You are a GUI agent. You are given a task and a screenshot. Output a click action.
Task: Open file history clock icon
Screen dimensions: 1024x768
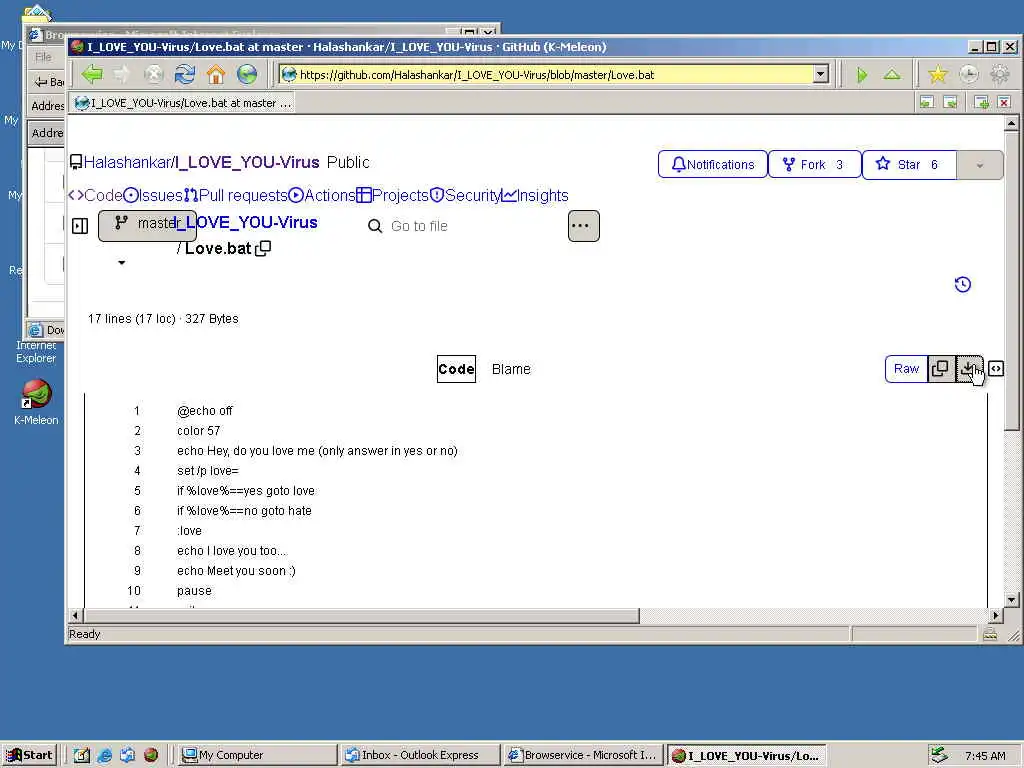[963, 284]
